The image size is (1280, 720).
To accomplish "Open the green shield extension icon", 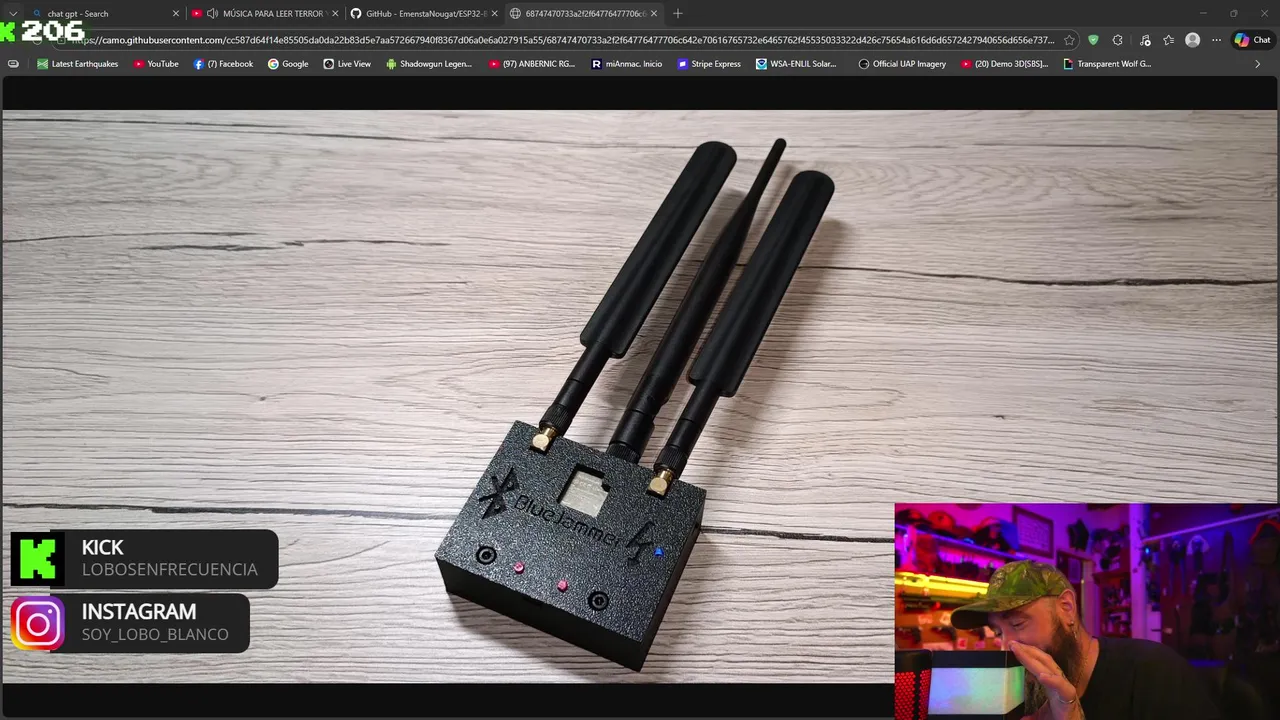I will (1093, 40).
